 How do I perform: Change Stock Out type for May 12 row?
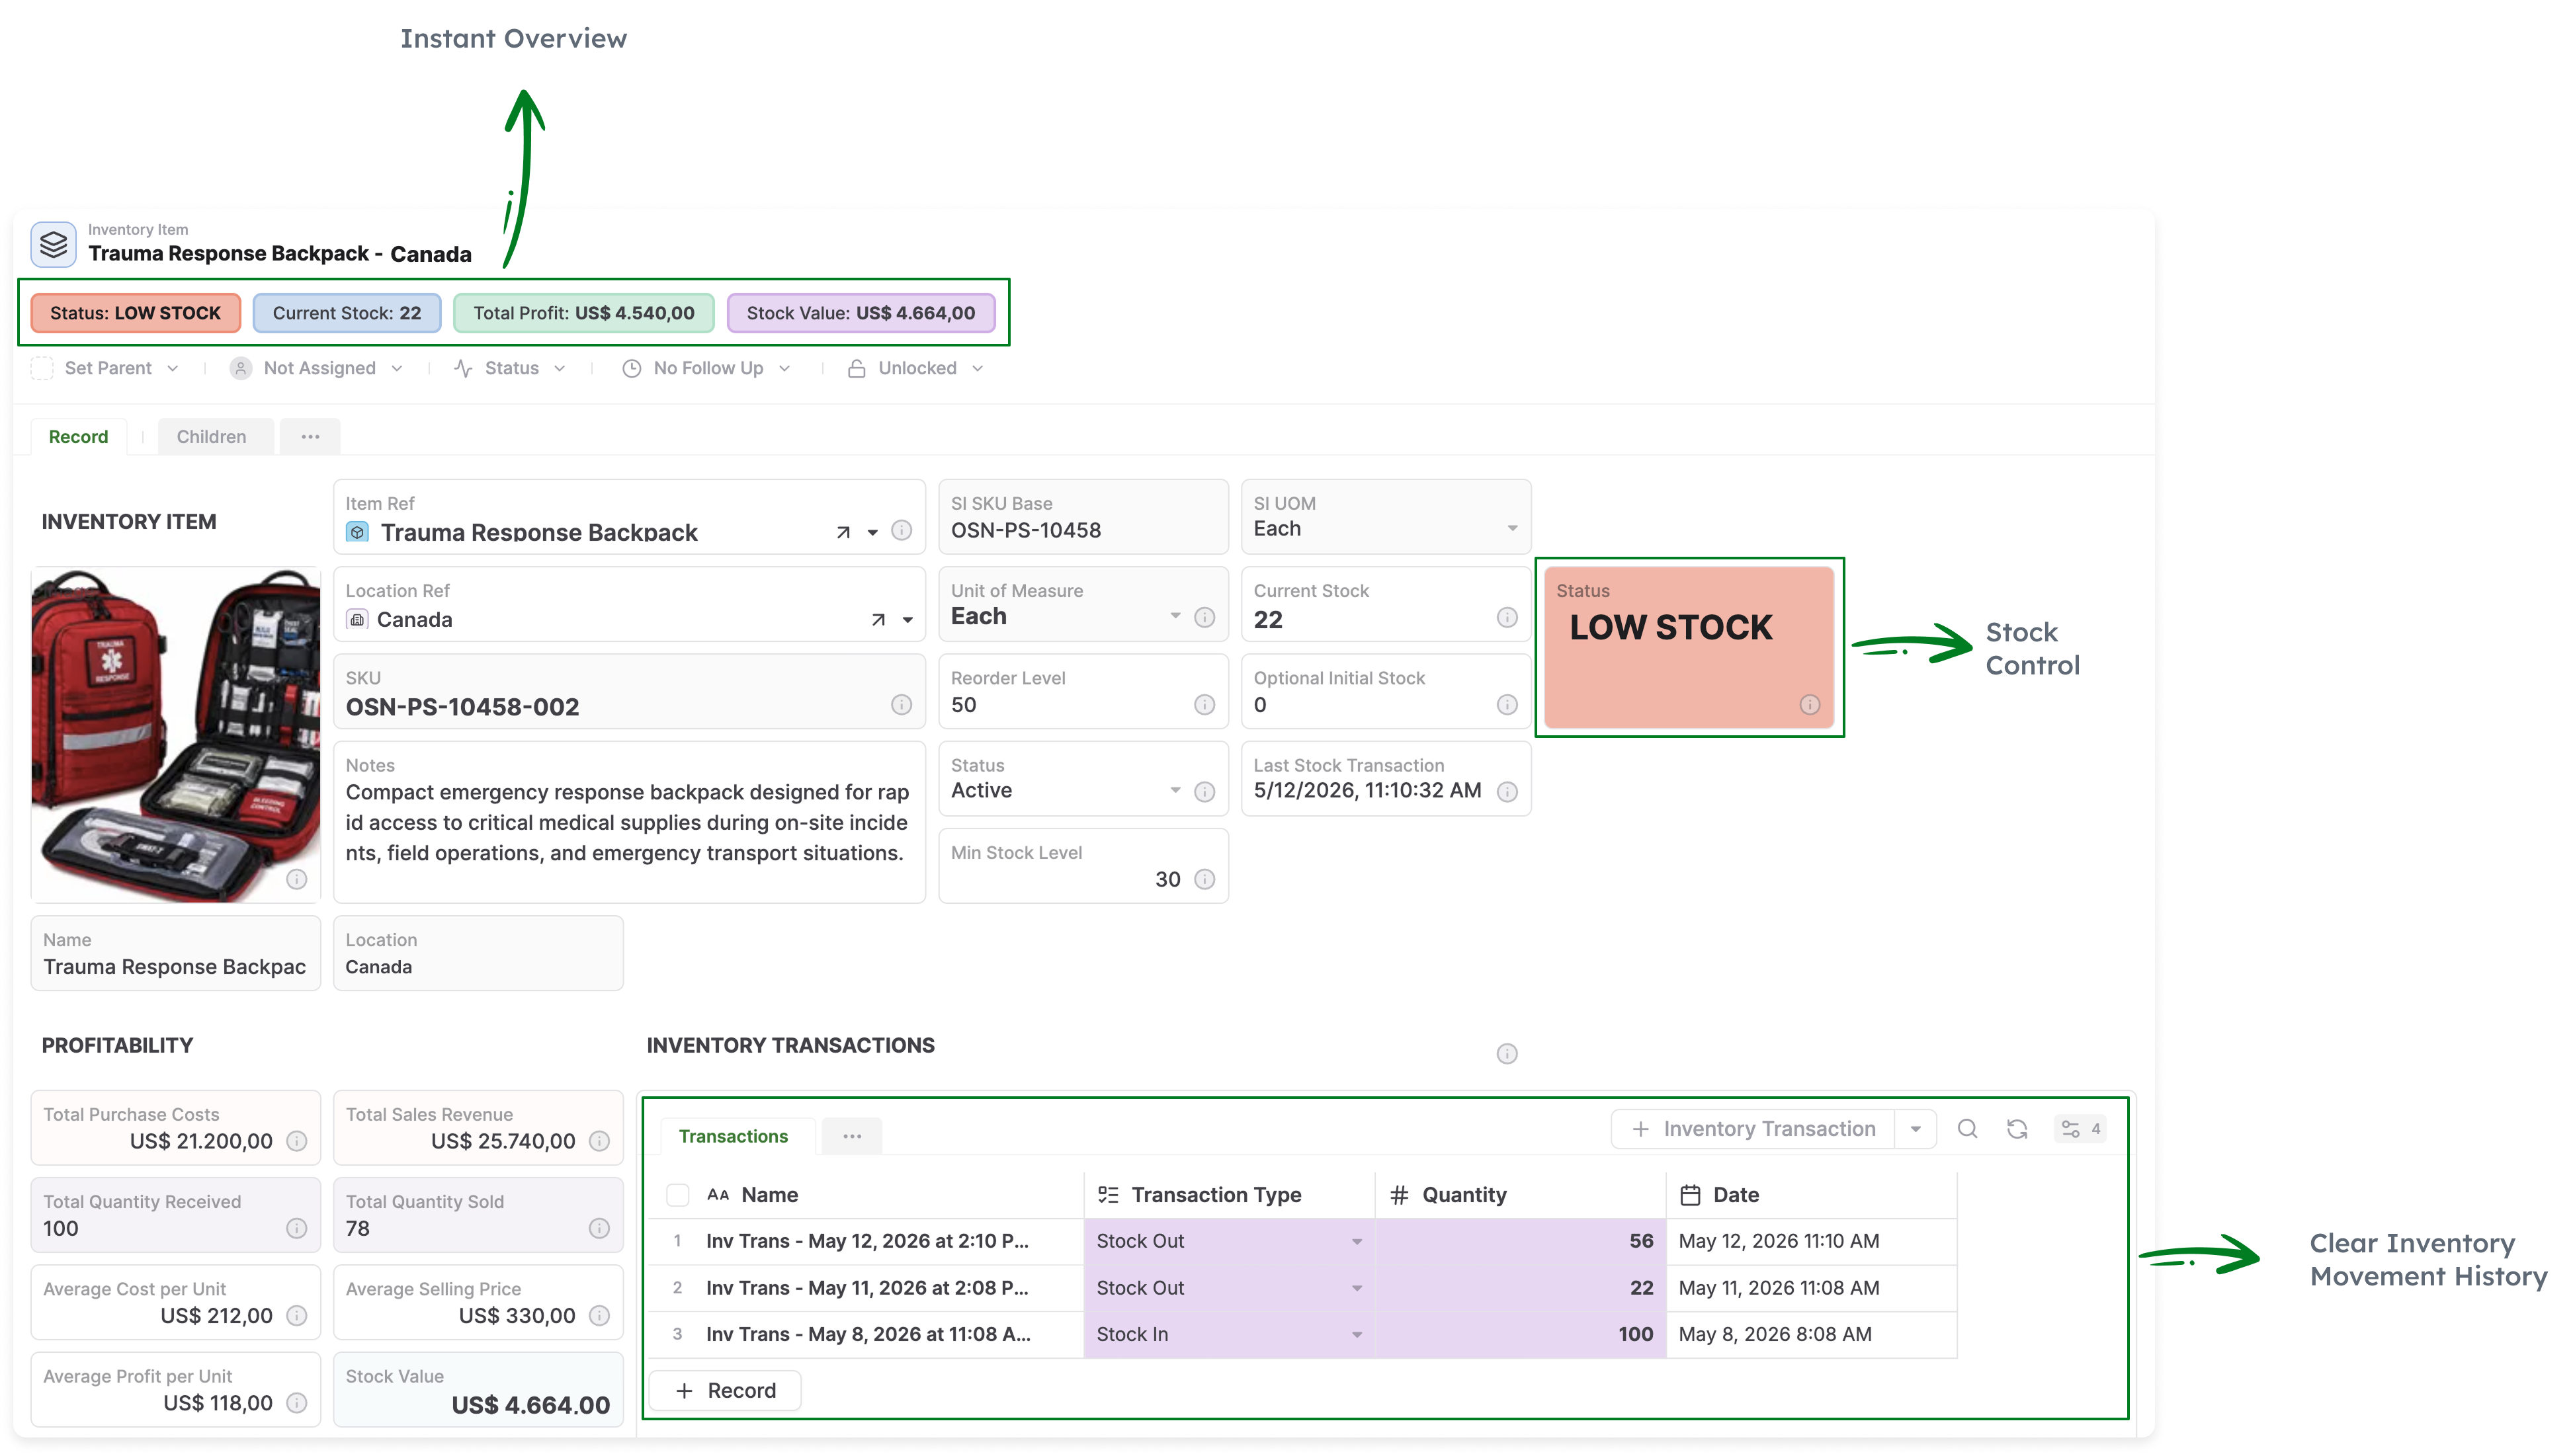(1229, 1241)
